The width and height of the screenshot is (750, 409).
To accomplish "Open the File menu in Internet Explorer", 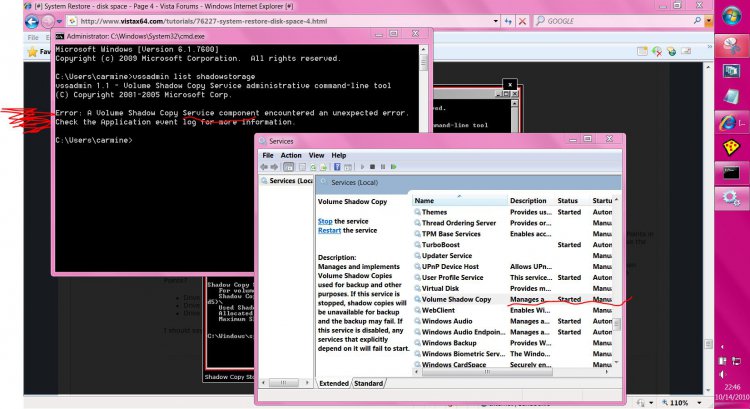I will (33, 37).
